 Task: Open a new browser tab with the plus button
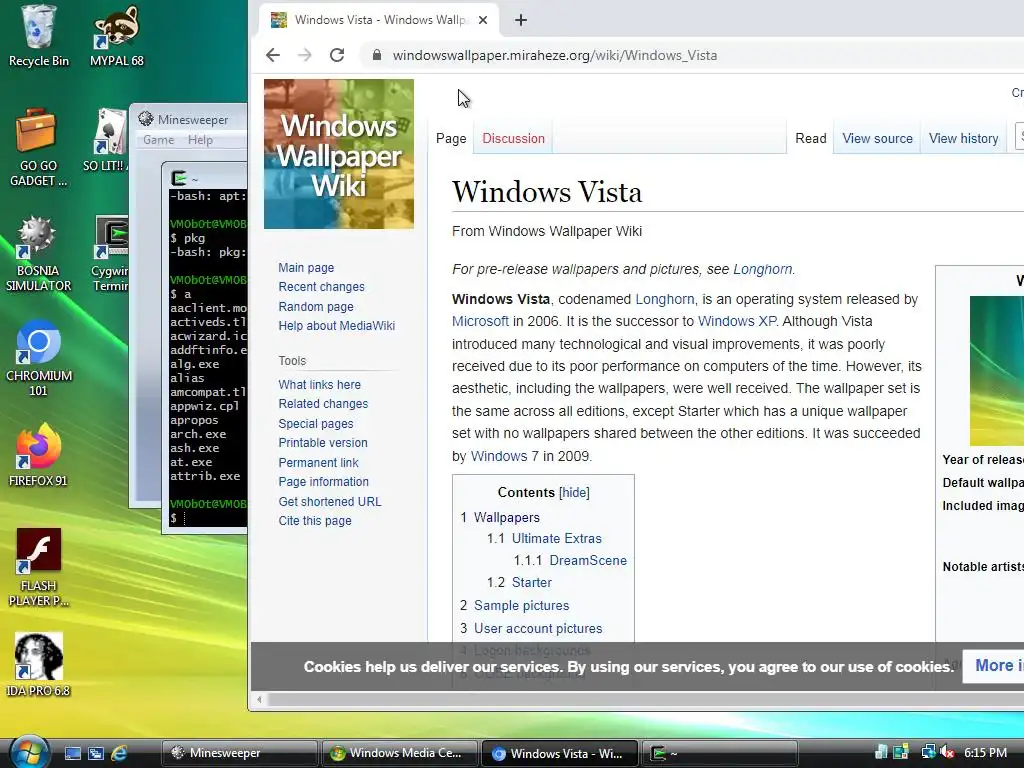[x=520, y=20]
